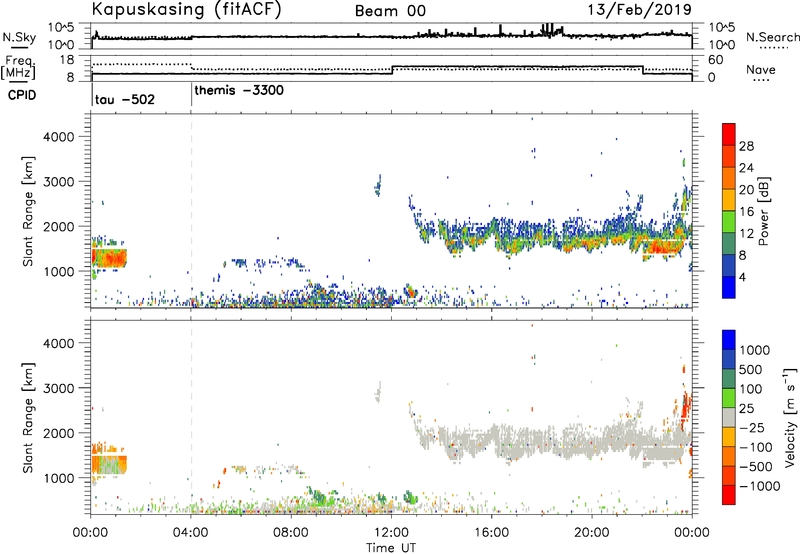Click the 20:00 time tick label
800x554 pixels.
click(x=592, y=533)
